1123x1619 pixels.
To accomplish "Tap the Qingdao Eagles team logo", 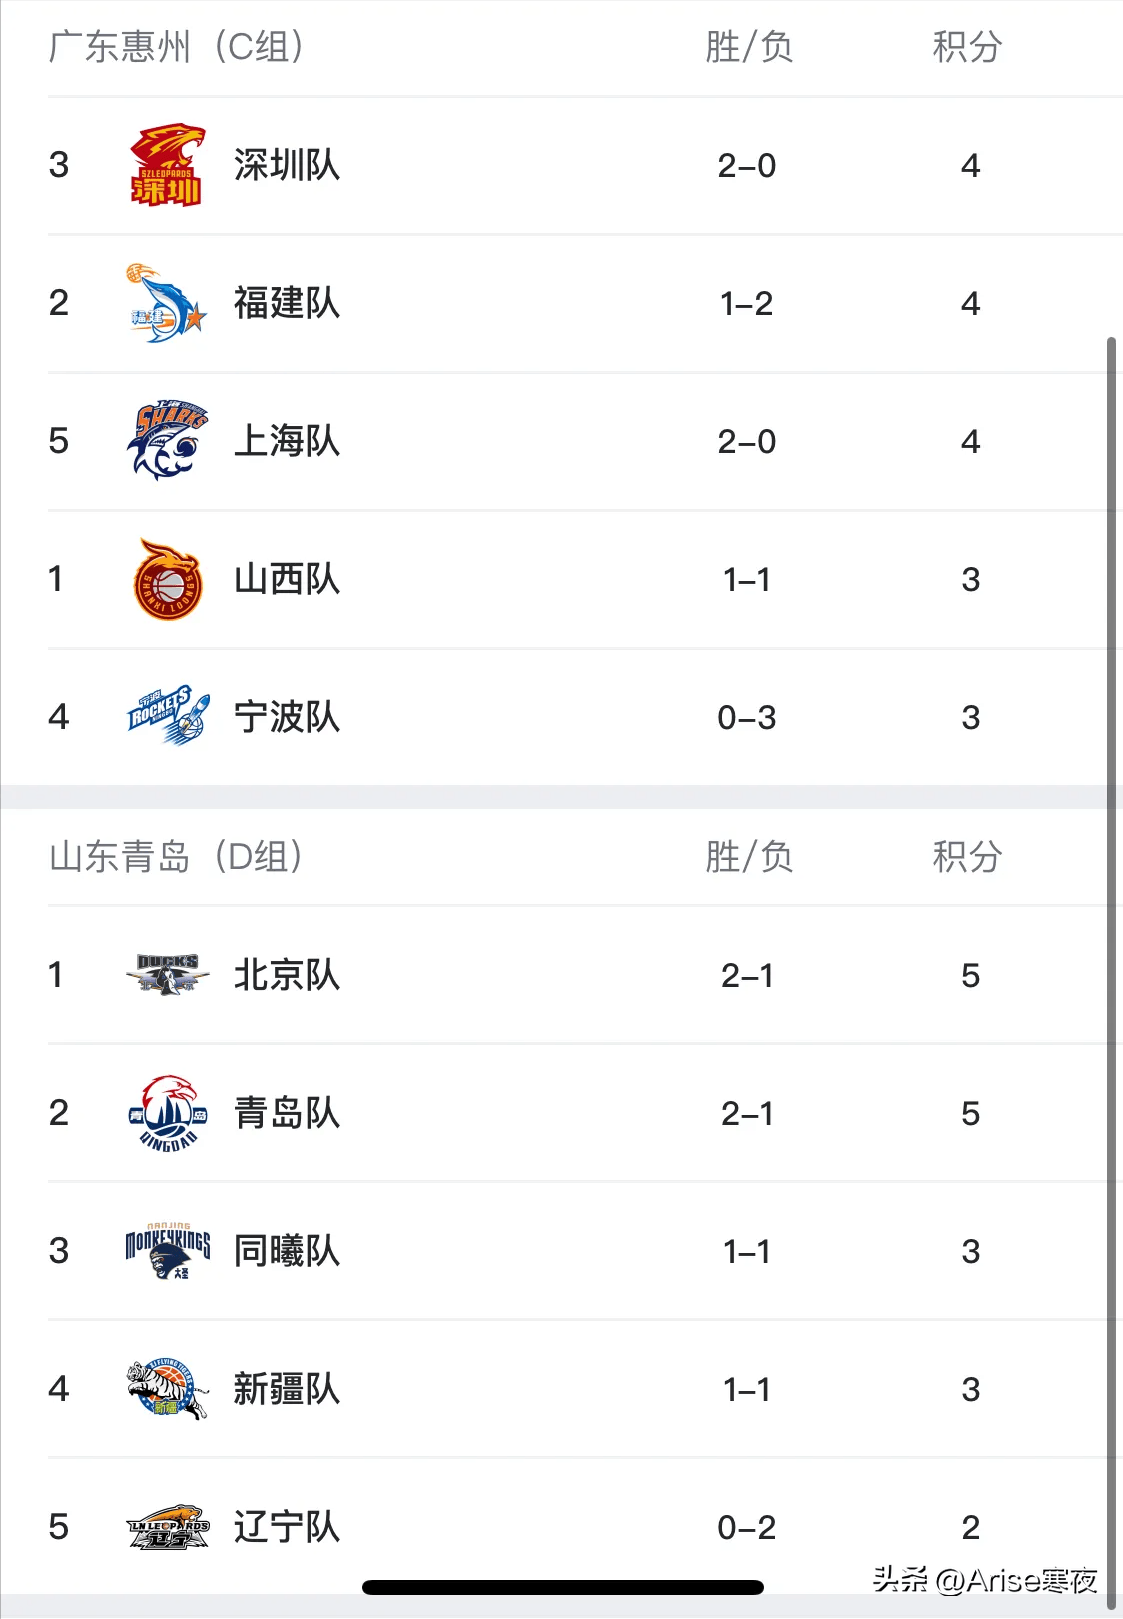I will [167, 1113].
